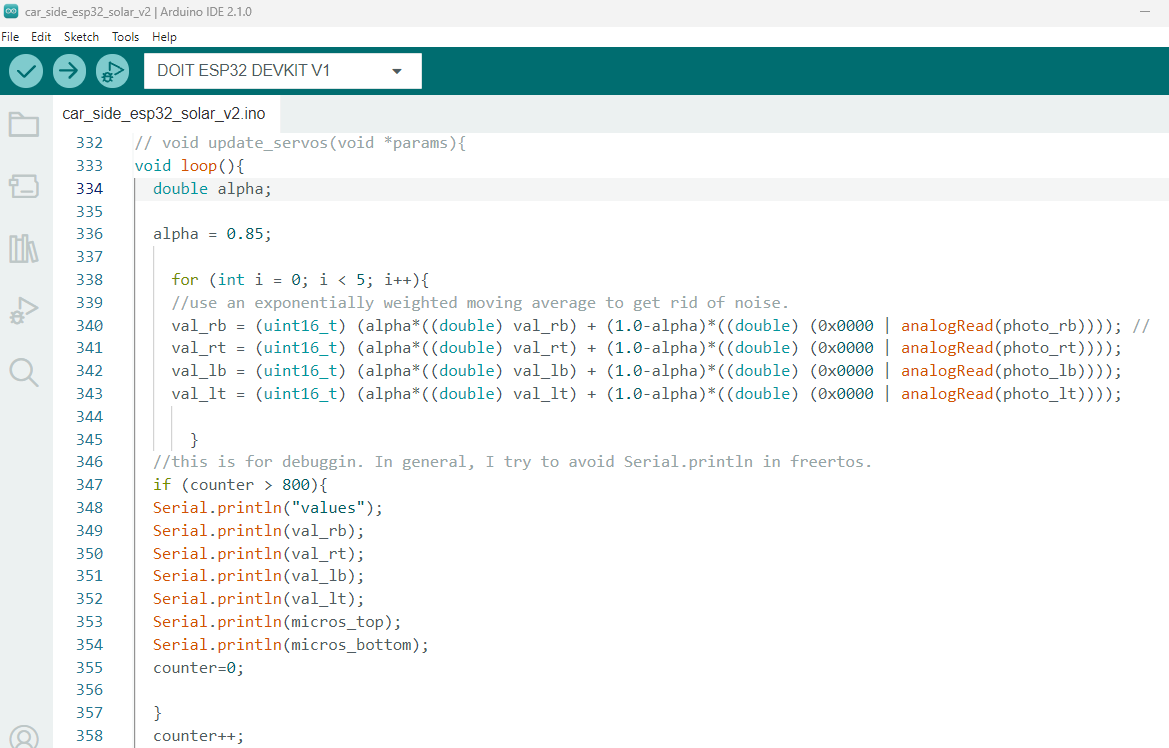Open the Sketch menu
This screenshot has height=748, width=1169.
(x=81, y=36)
